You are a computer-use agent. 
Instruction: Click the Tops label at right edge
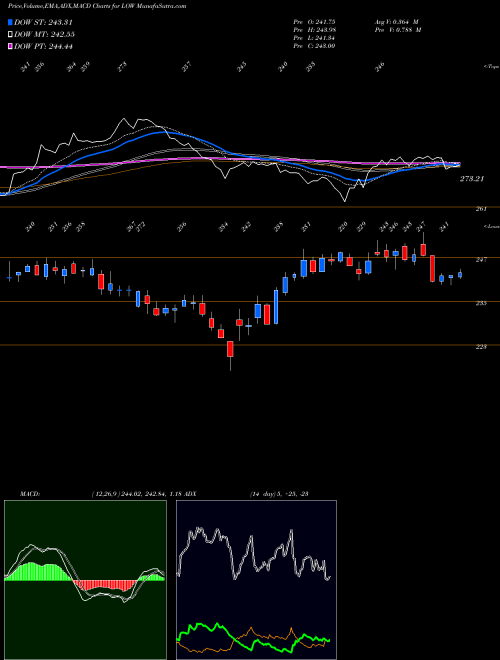pos(491,67)
